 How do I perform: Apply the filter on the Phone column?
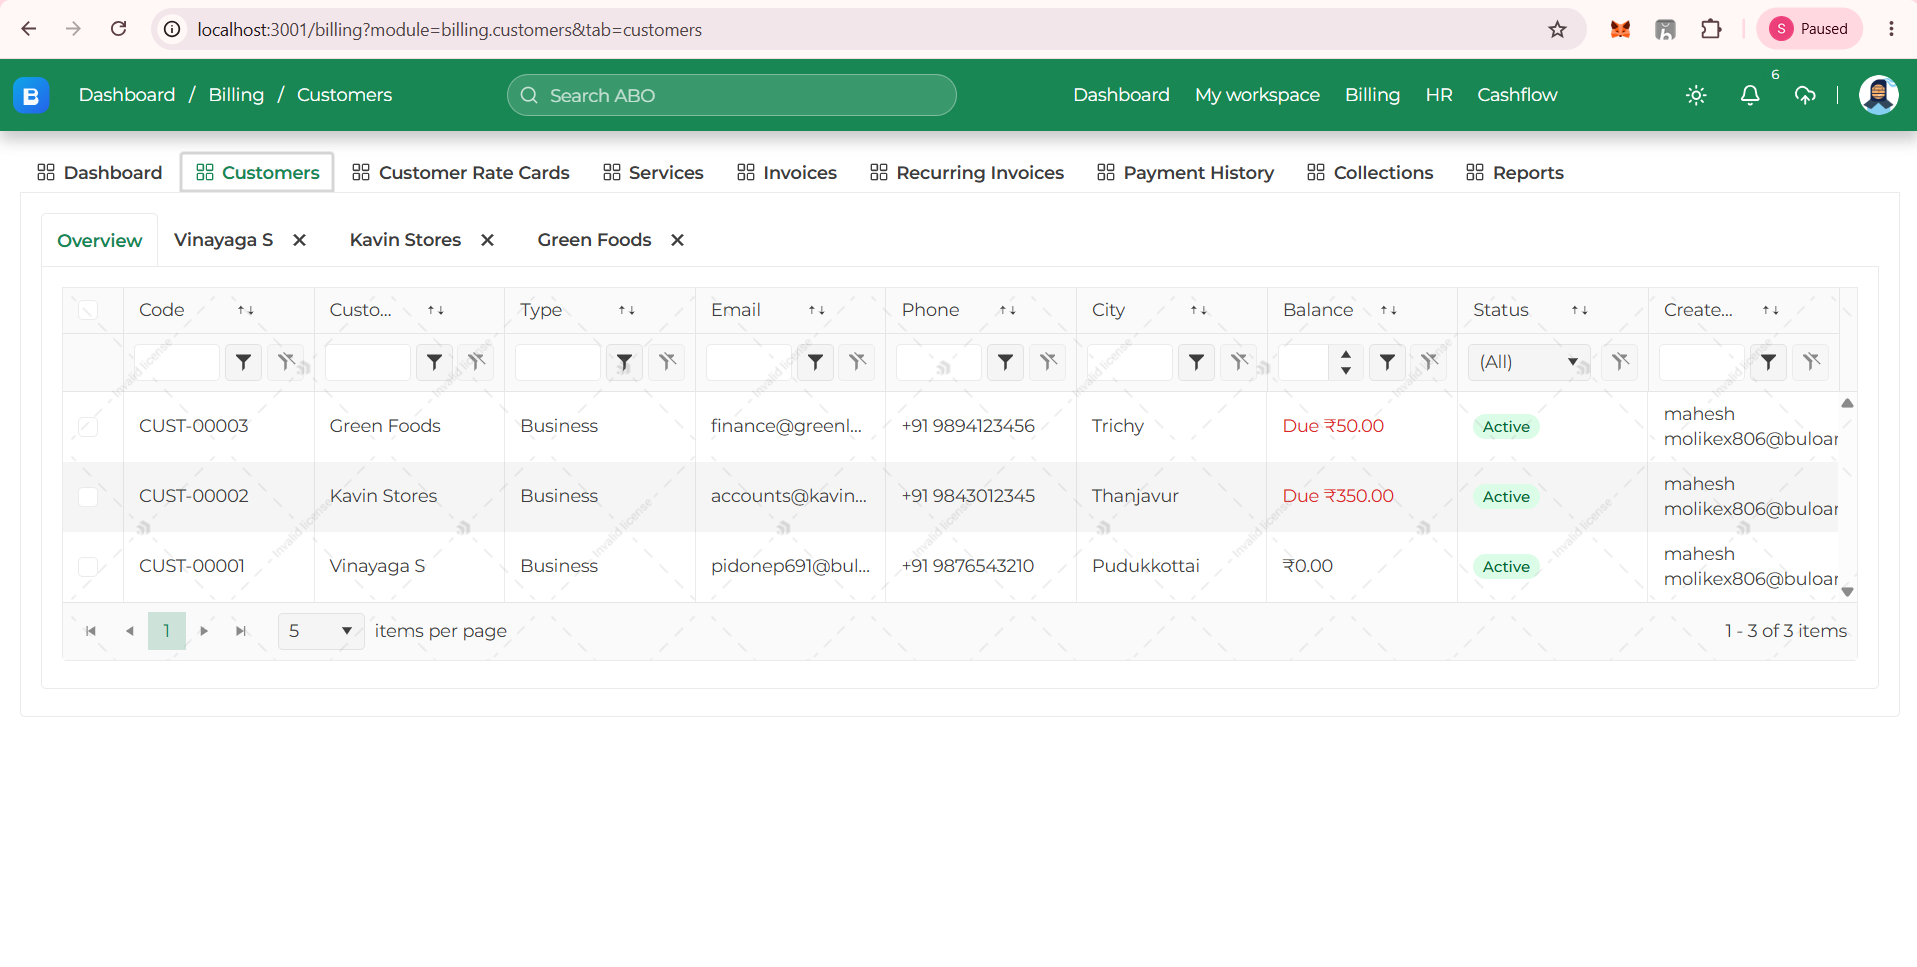(x=1005, y=362)
